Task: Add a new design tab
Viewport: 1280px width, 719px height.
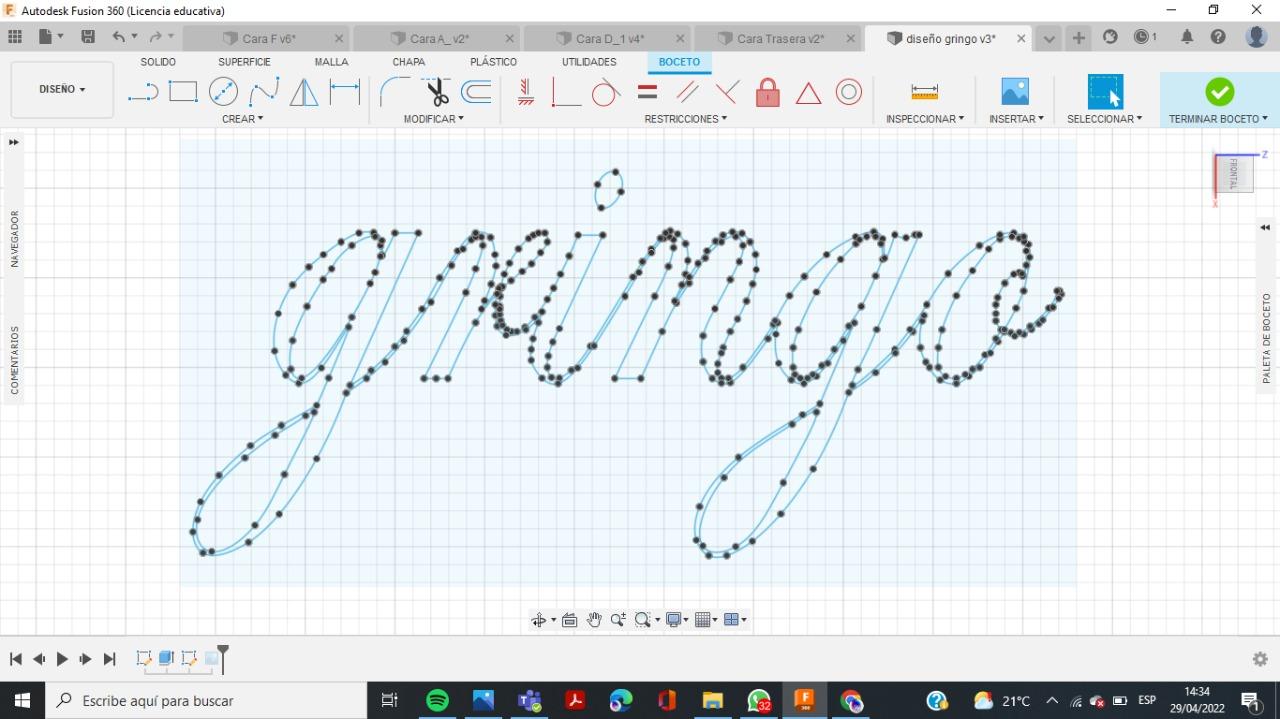Action: (1079, 37)
